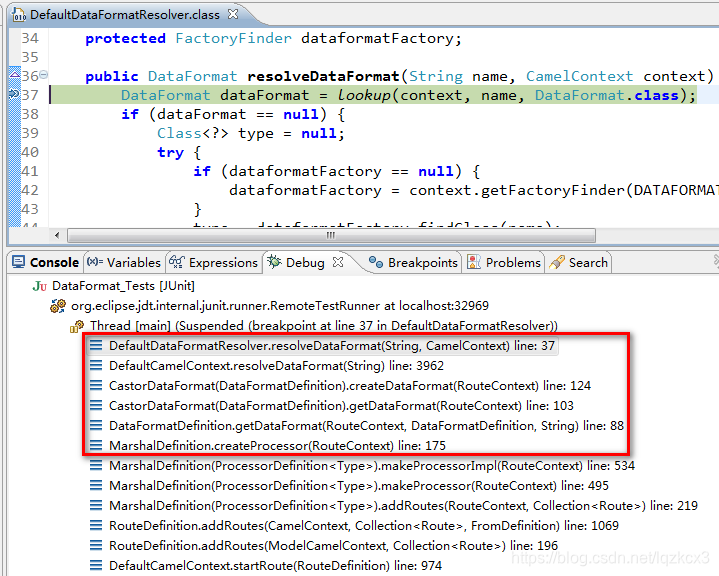The width and height of the screenshot is (719, 576).
Task: Click the class file icon on editor tab
Action: 19,15
